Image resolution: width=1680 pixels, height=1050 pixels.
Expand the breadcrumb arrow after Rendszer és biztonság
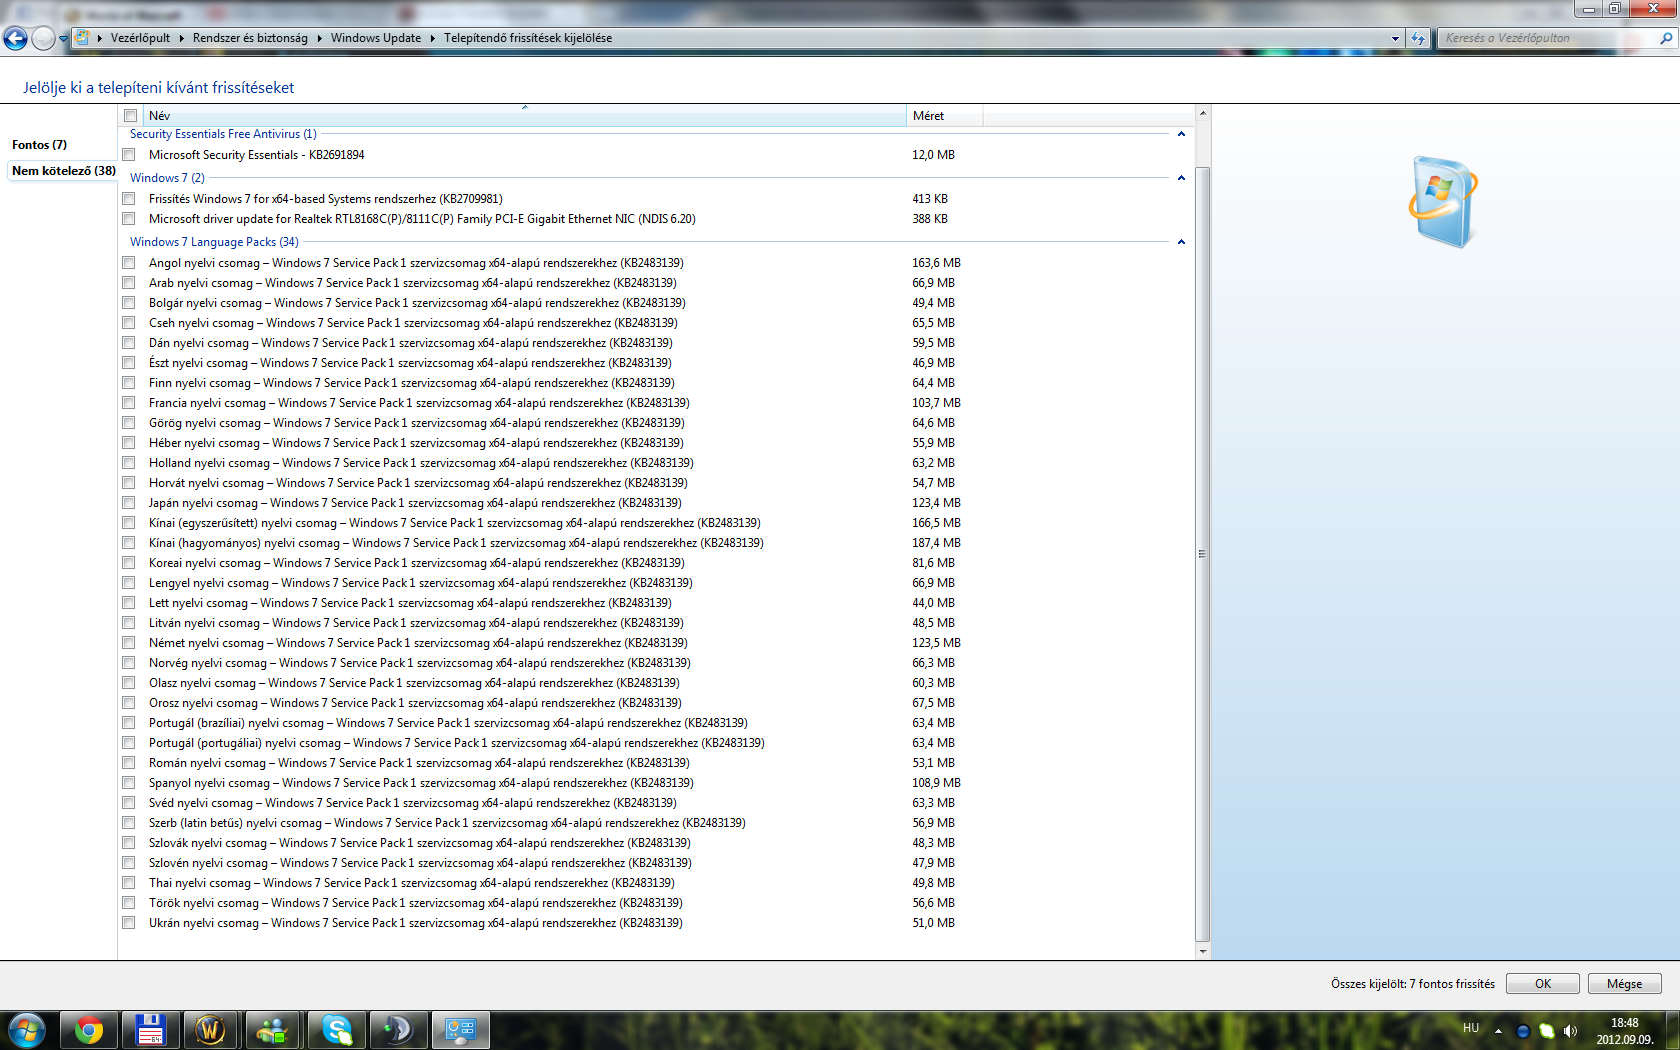click(x=319, y=38)
